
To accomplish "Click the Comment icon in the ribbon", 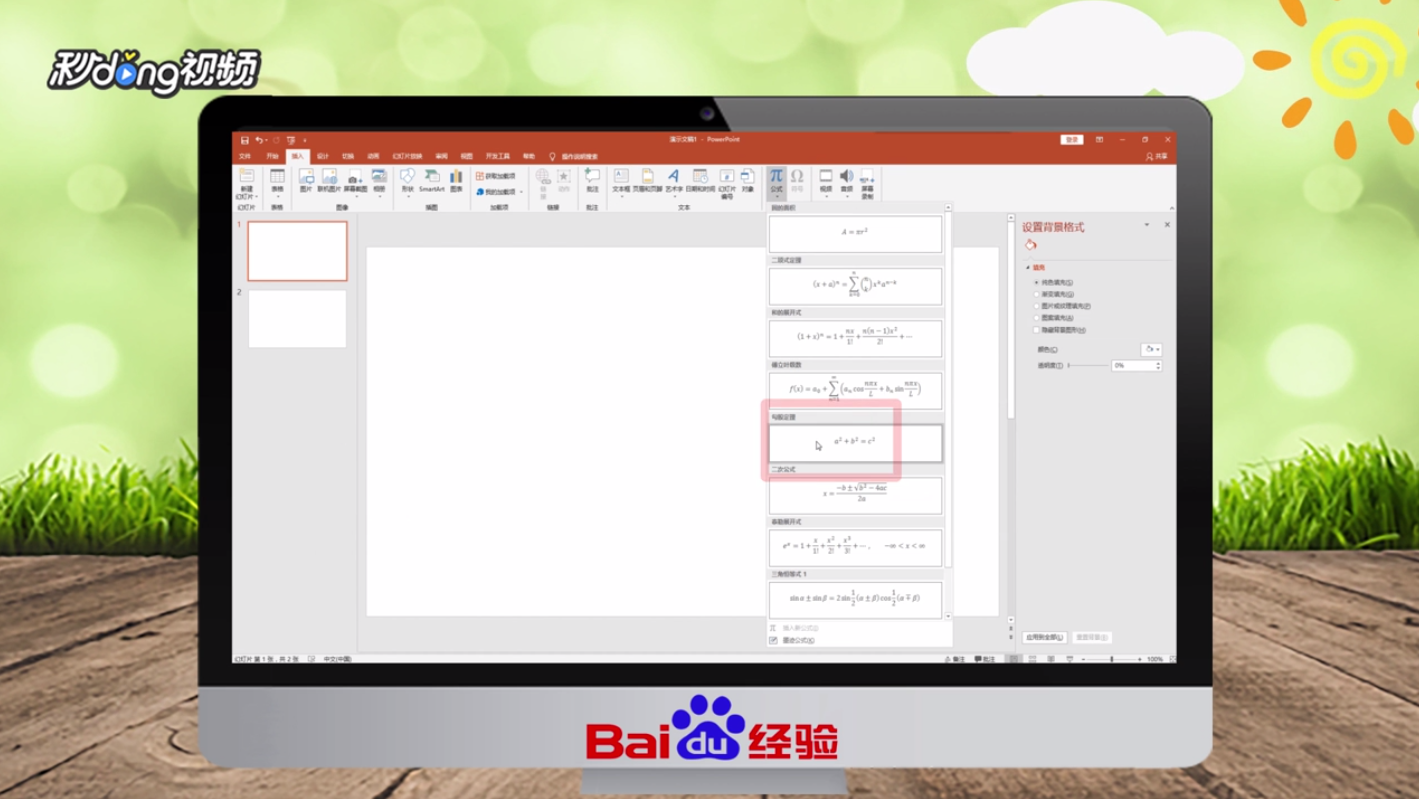I will click(x=592, y=176).
